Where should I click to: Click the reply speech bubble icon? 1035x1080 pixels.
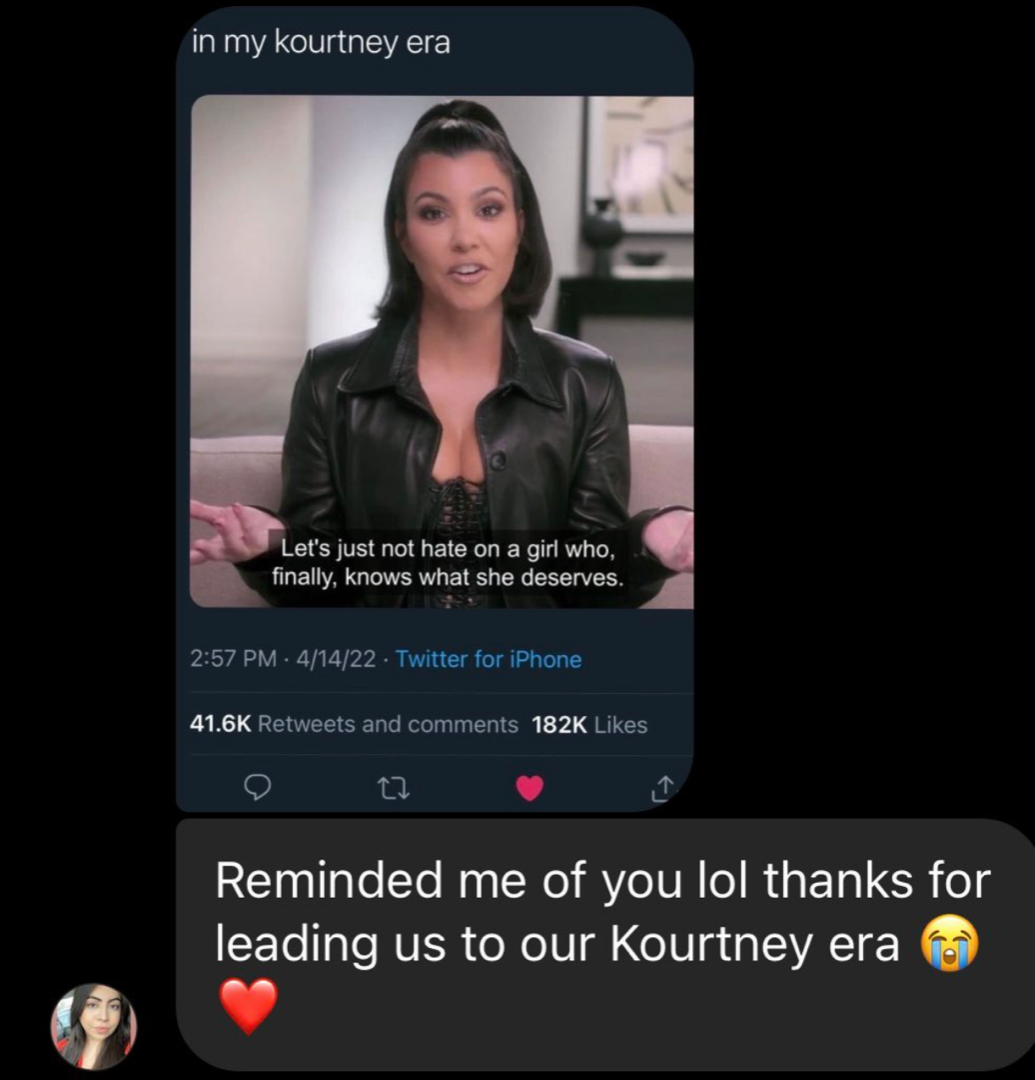click(x=258, y=787)
